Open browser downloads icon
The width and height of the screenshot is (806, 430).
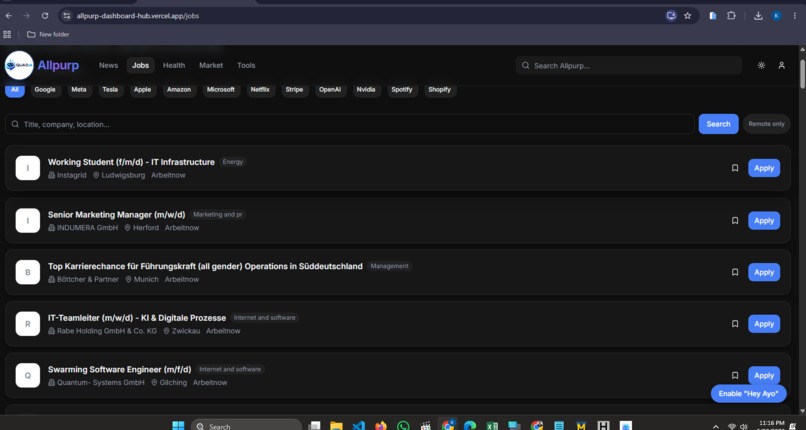click(x=758, y=16)
